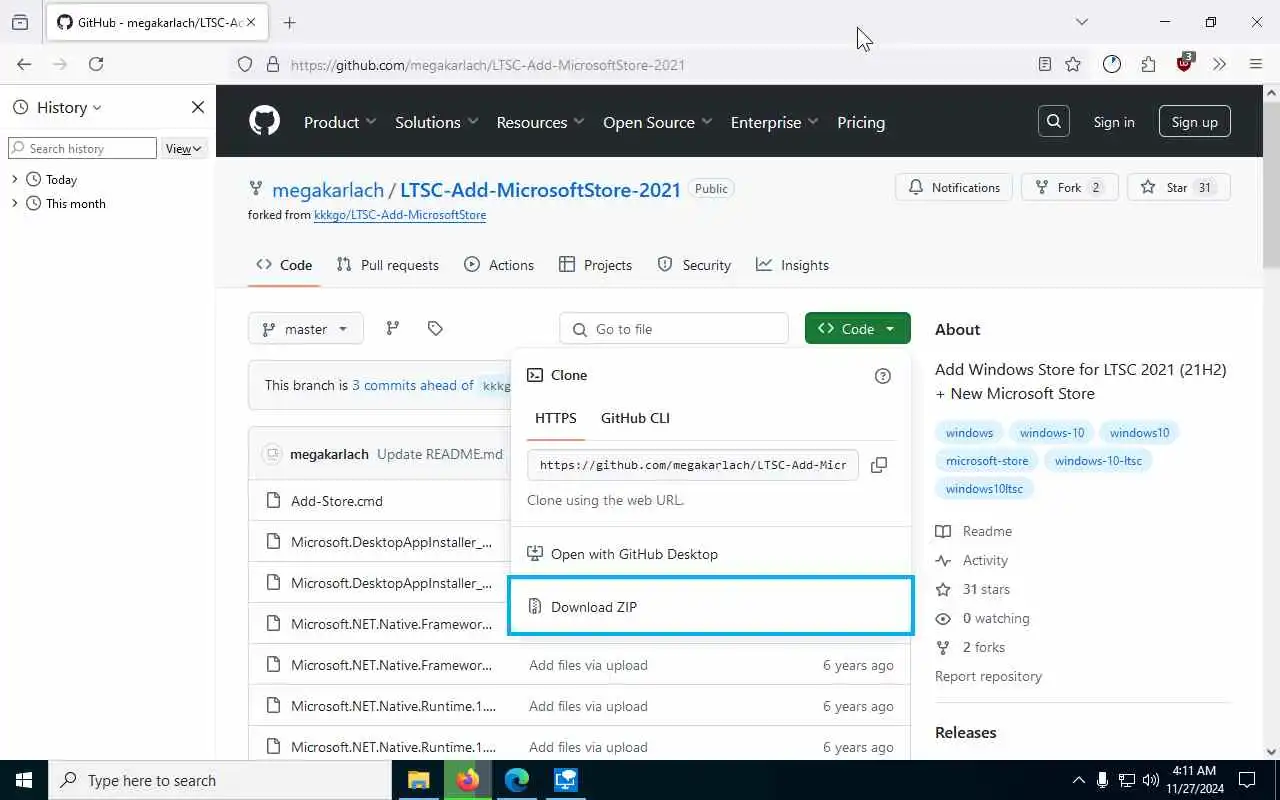
Task: Toggle Firefox reader view icon
Action: (1044, 64)
